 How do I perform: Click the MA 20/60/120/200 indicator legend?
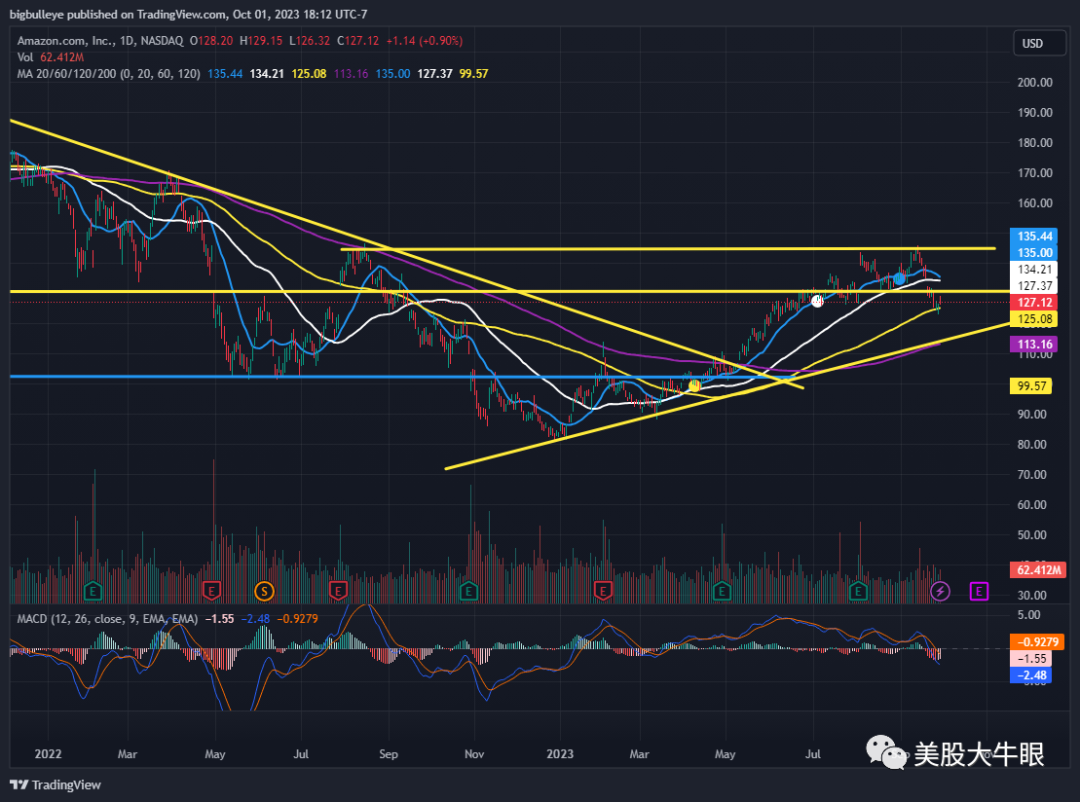[x=109, y=74]
